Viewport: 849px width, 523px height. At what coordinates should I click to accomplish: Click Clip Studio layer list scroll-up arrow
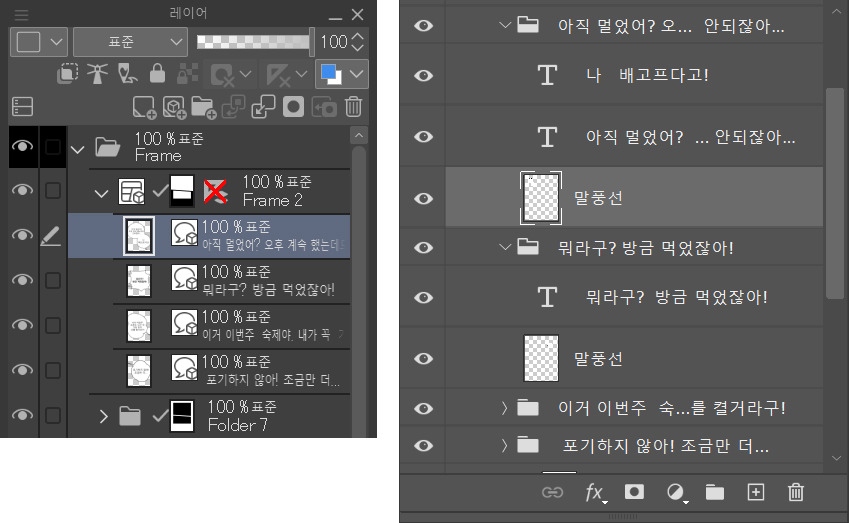(x=358, y=135)
